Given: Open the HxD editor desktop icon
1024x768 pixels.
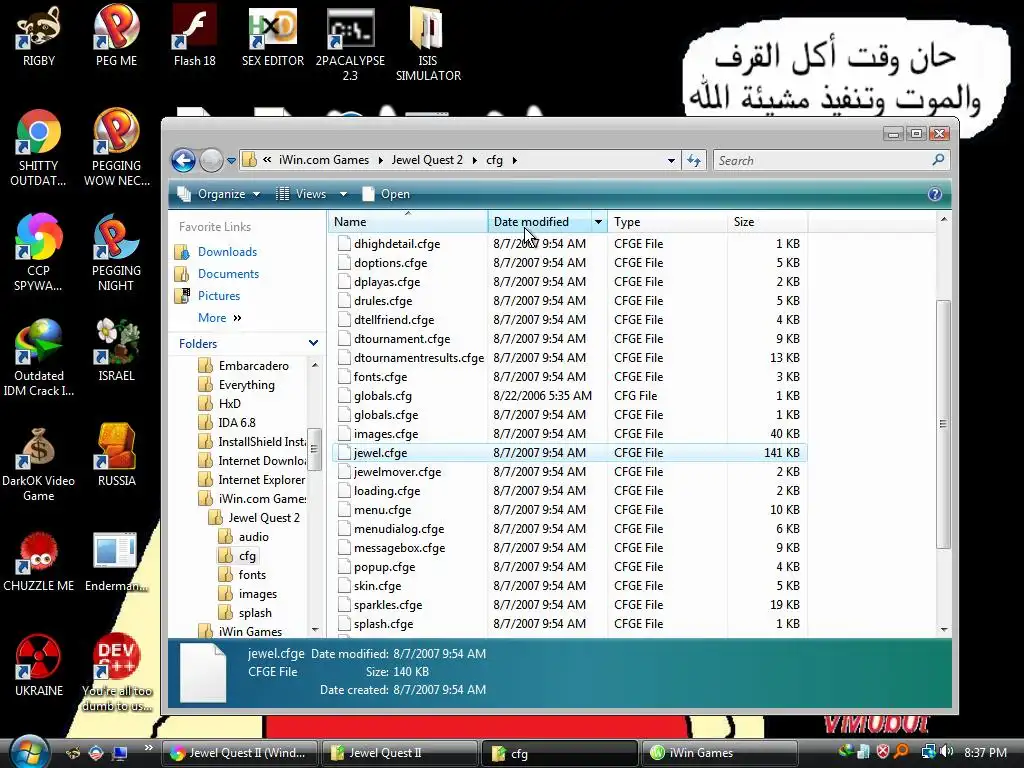Looking at the screenshot, I should pos(273,35).
